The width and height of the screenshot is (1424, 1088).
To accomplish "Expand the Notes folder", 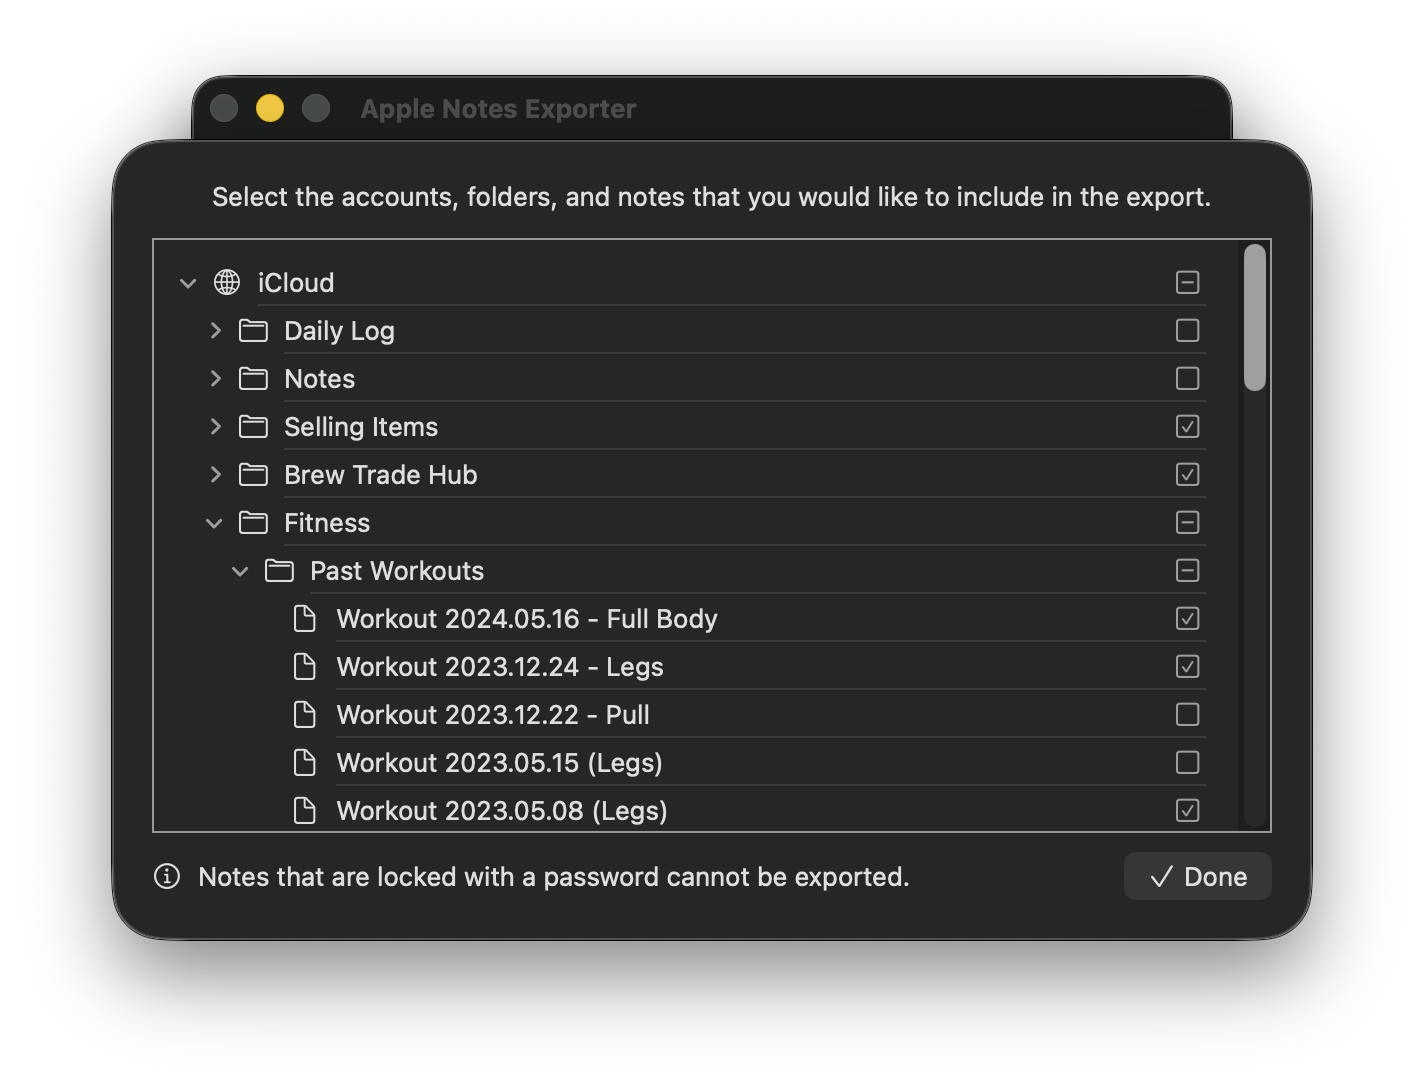I will pyautogui.click(x=215, y=379).
